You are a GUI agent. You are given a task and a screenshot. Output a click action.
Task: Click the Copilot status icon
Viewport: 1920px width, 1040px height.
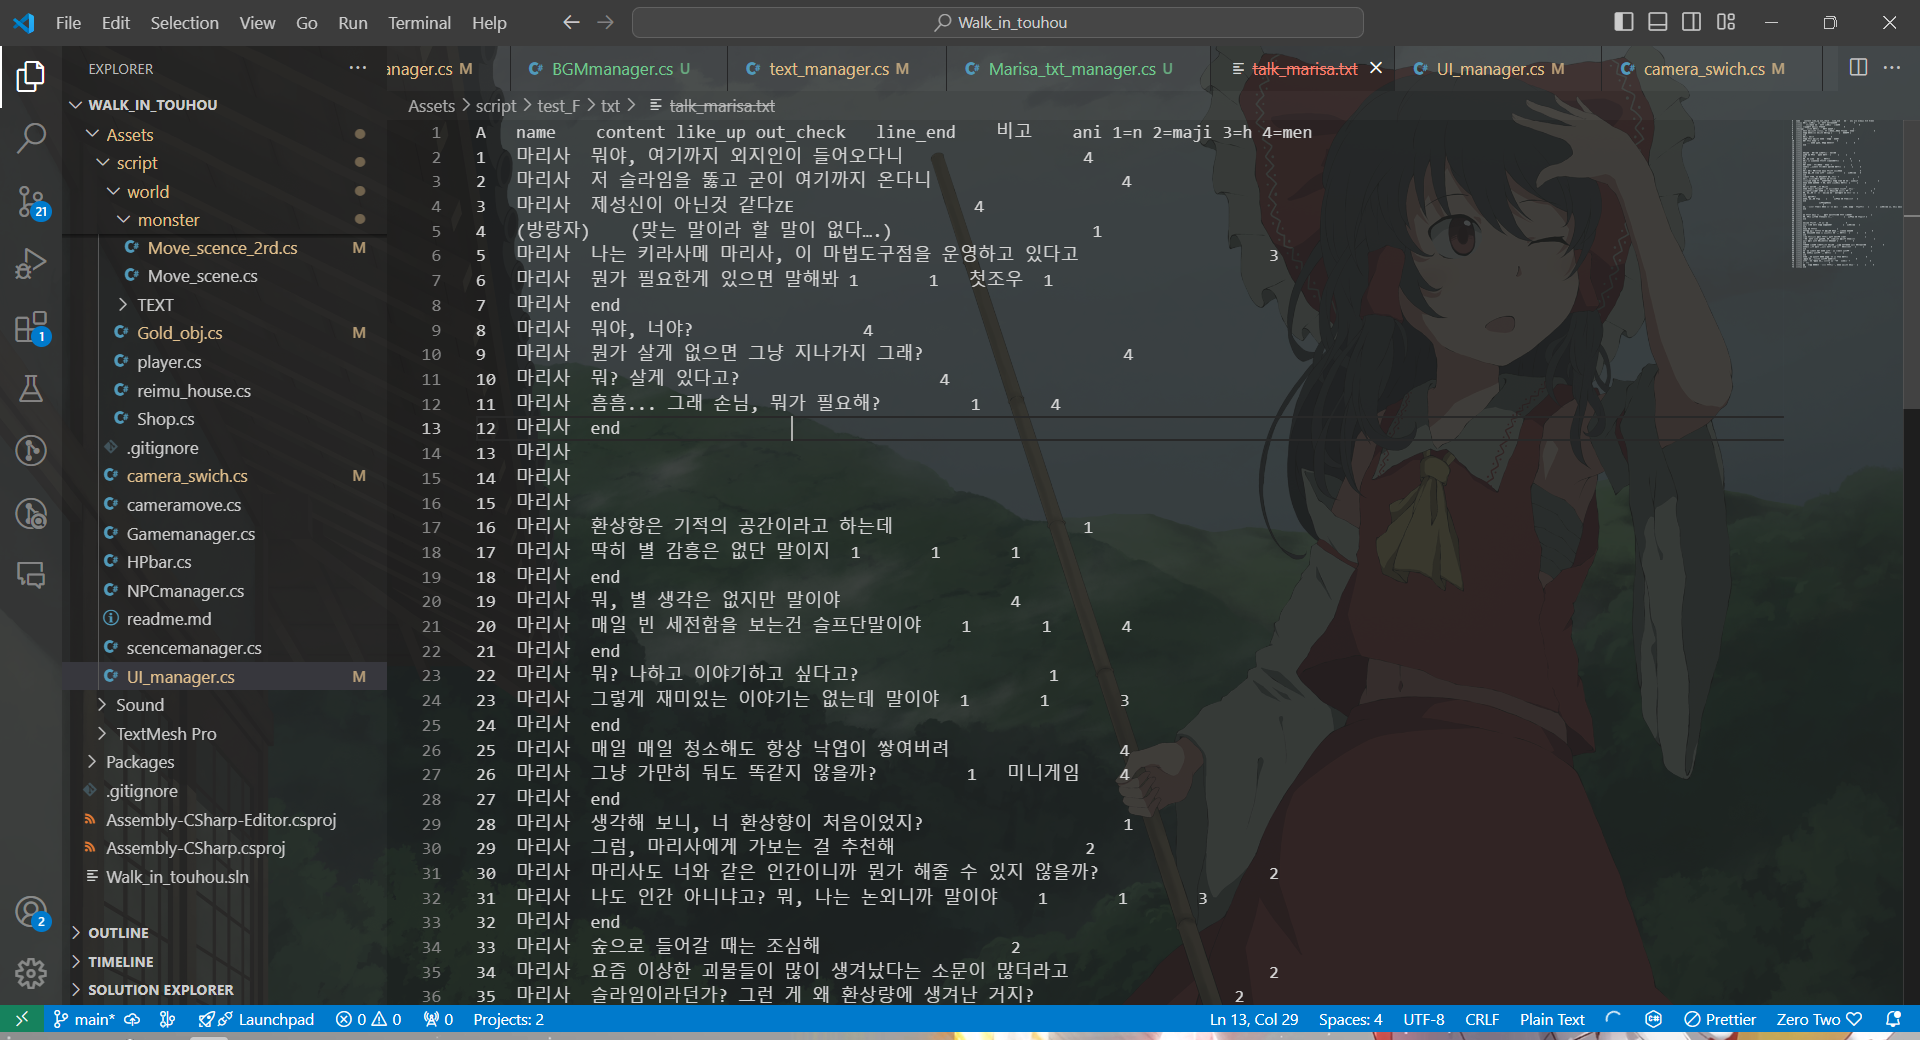[1653, 1019]
